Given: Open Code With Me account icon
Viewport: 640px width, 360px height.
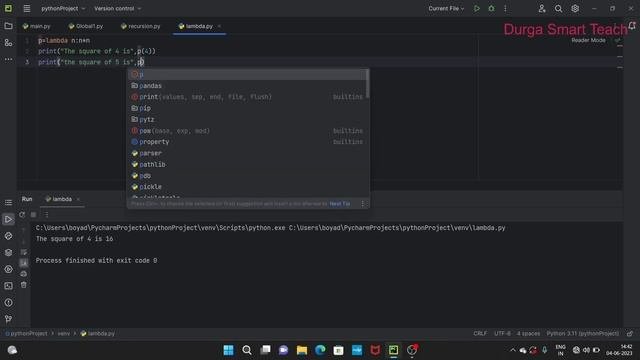Looking at the screenshot, I should click(542, 8).
